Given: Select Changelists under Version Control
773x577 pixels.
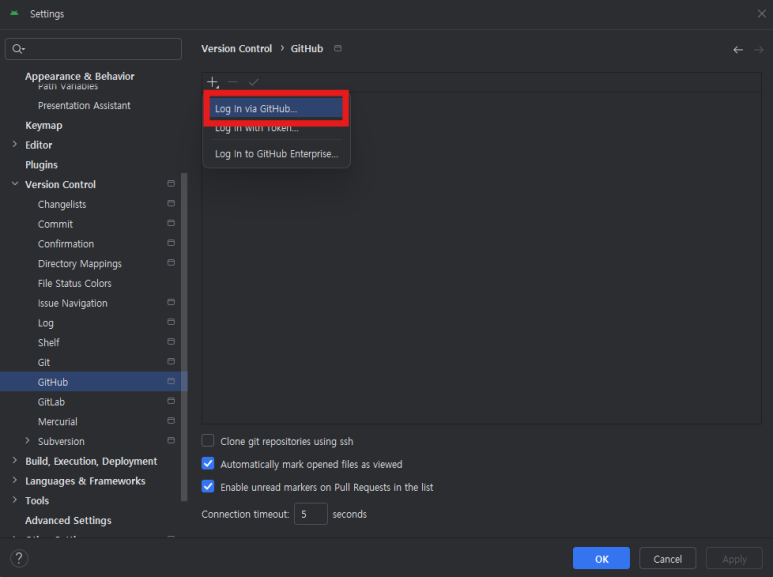Looking at the screenshot, I should point(62,204).
